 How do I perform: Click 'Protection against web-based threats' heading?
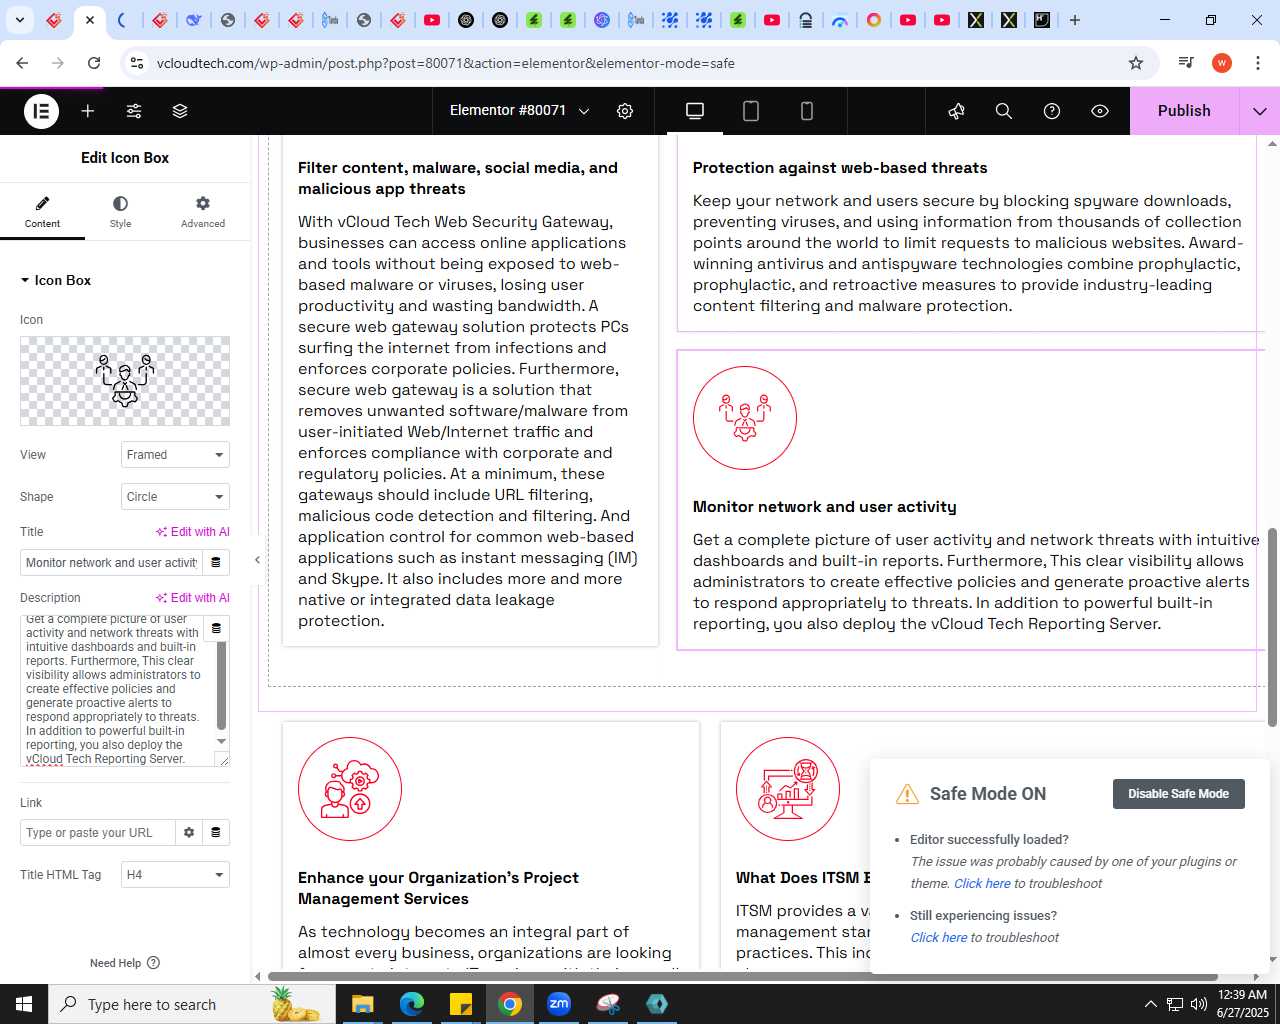[840, 168]
